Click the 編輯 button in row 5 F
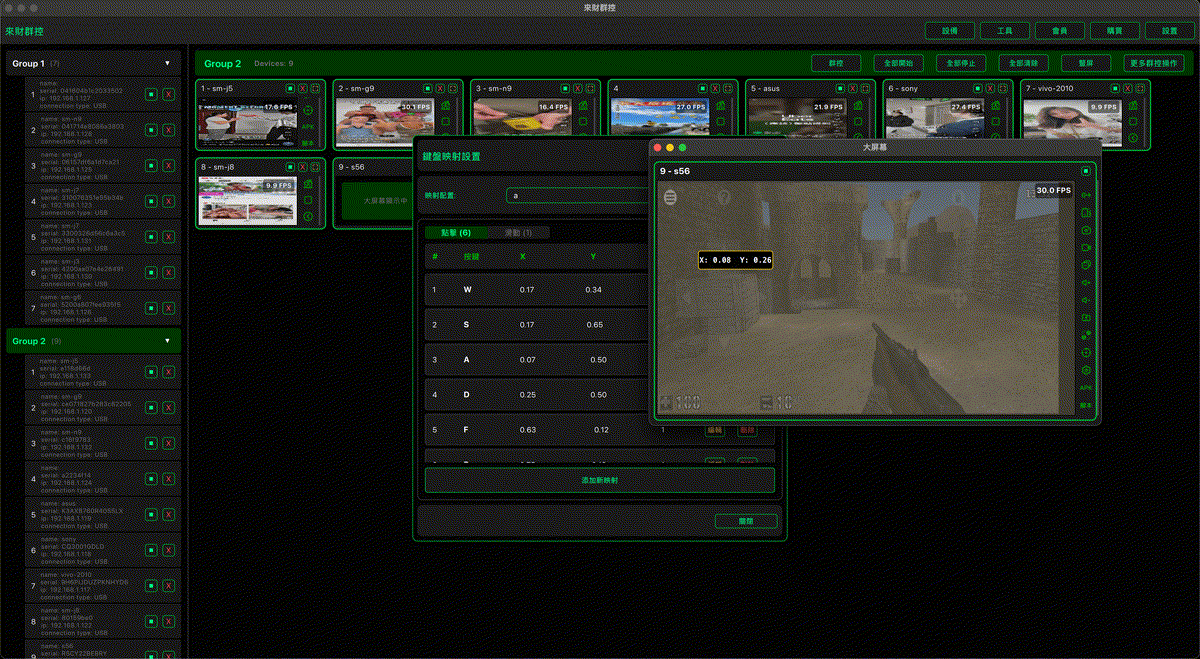 pos(715,429)
